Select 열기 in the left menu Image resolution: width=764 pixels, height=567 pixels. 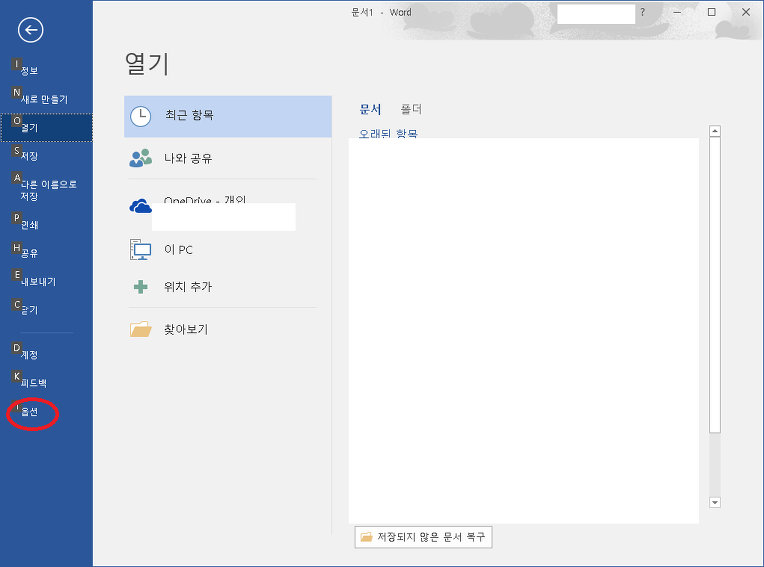[x=46, y=128]
